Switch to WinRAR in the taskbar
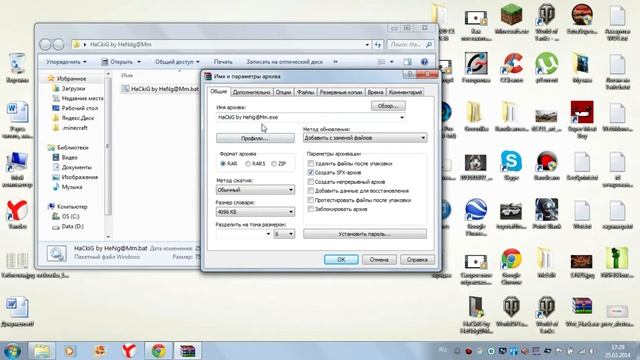This screenshot has width=640, height=360. click(x=187, y=351)
